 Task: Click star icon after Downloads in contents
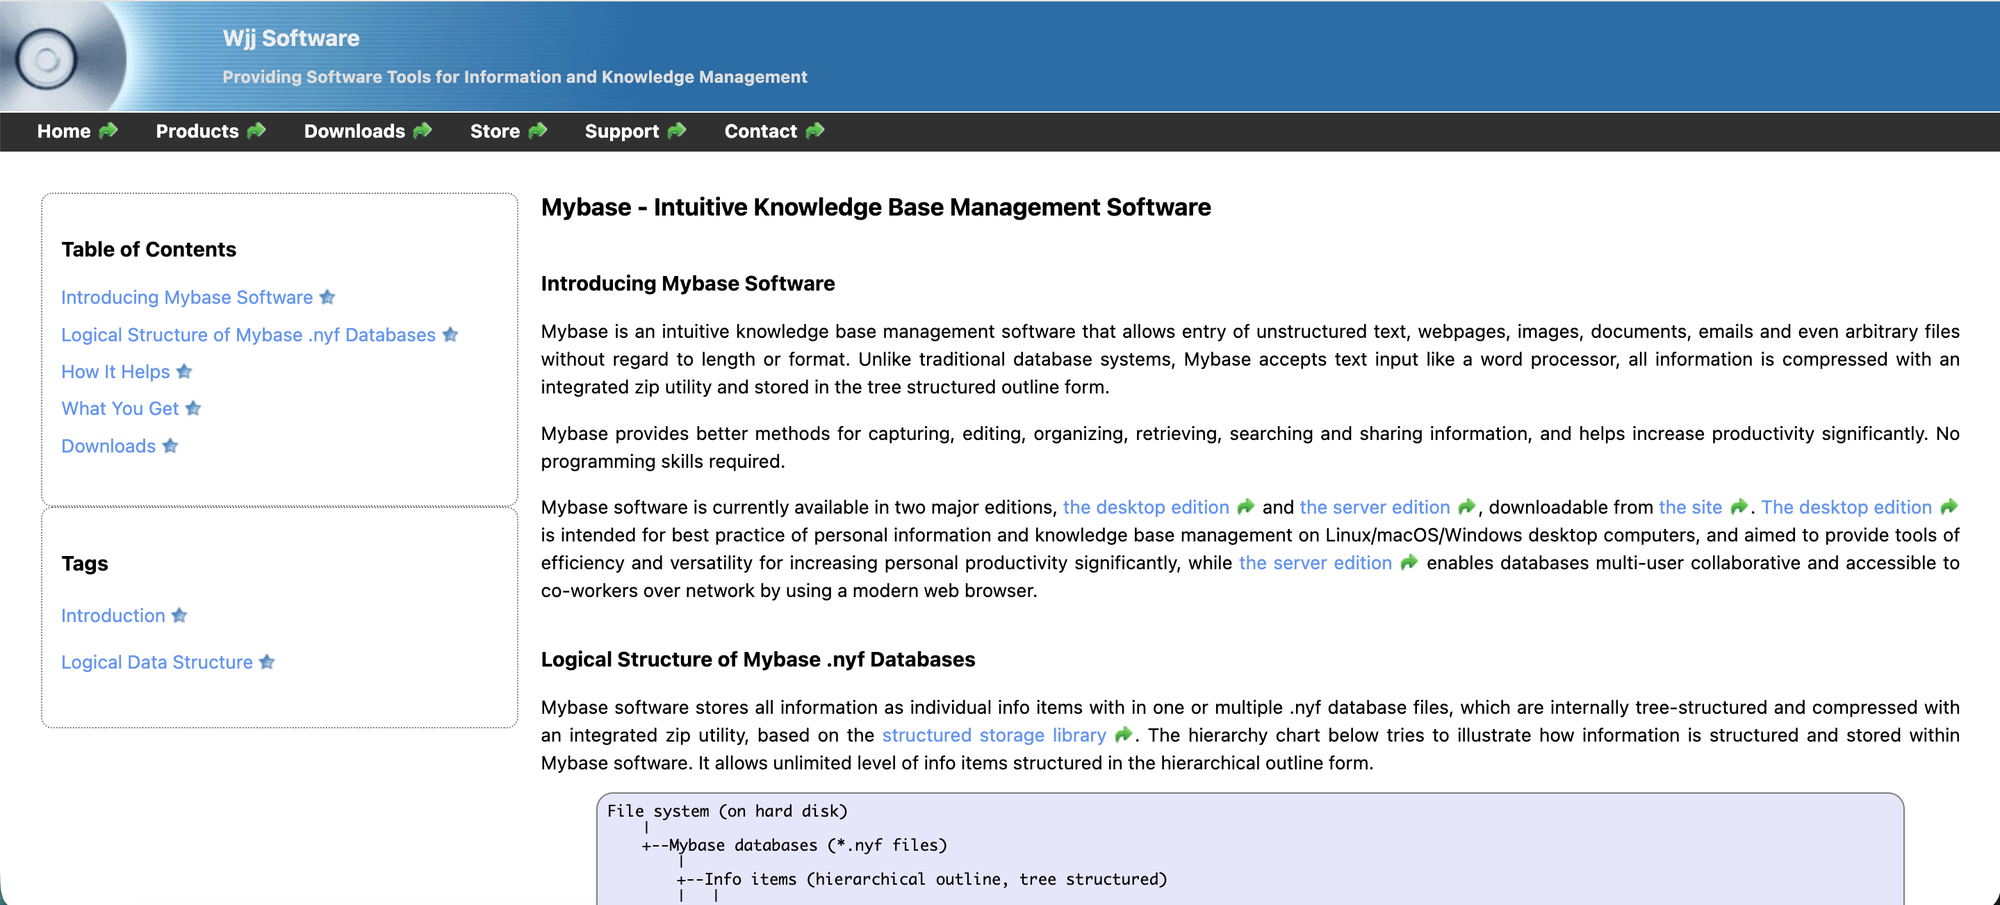pyautogui.click(x=170, y=446)
